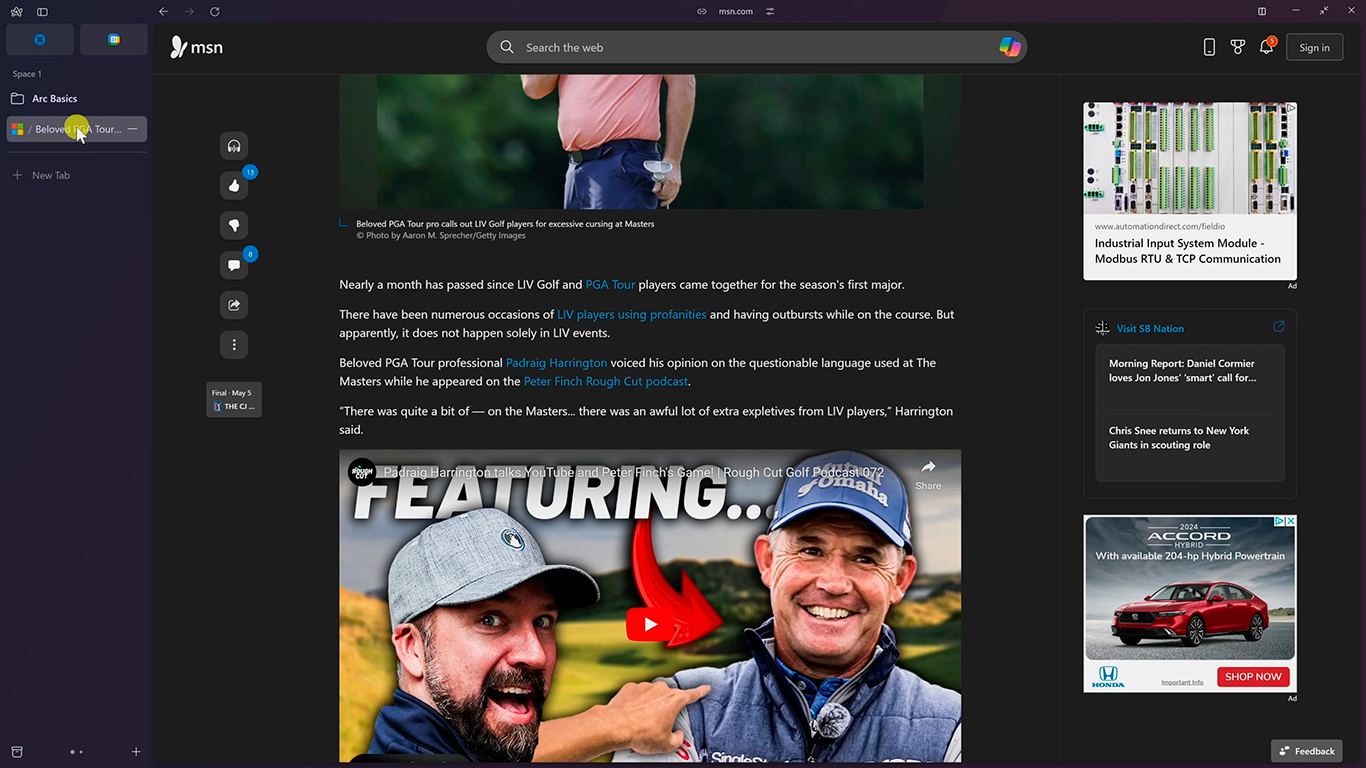The image size is (1366, 768).
Task: Reload the page with refresh icon
Action: (x=214, y=11)
